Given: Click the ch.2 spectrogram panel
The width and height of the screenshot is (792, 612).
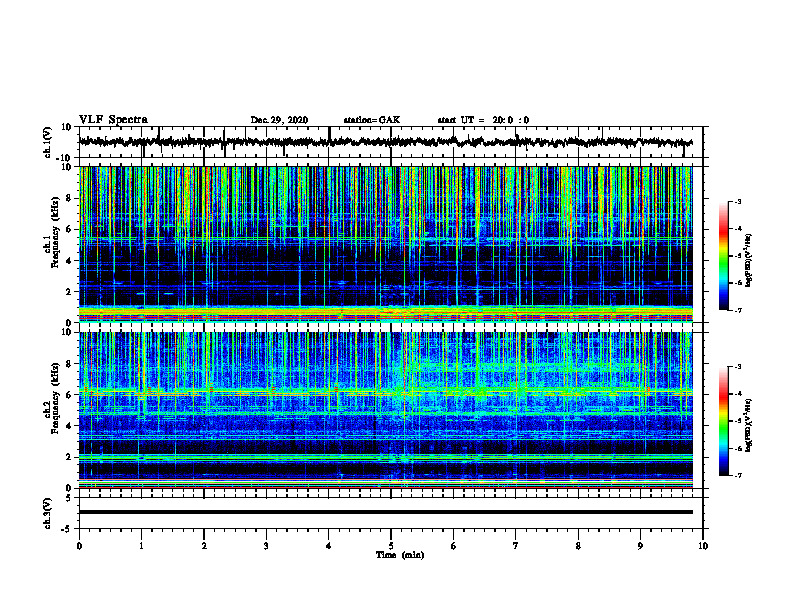Looking at the screenshot, I should pos(385,410).
